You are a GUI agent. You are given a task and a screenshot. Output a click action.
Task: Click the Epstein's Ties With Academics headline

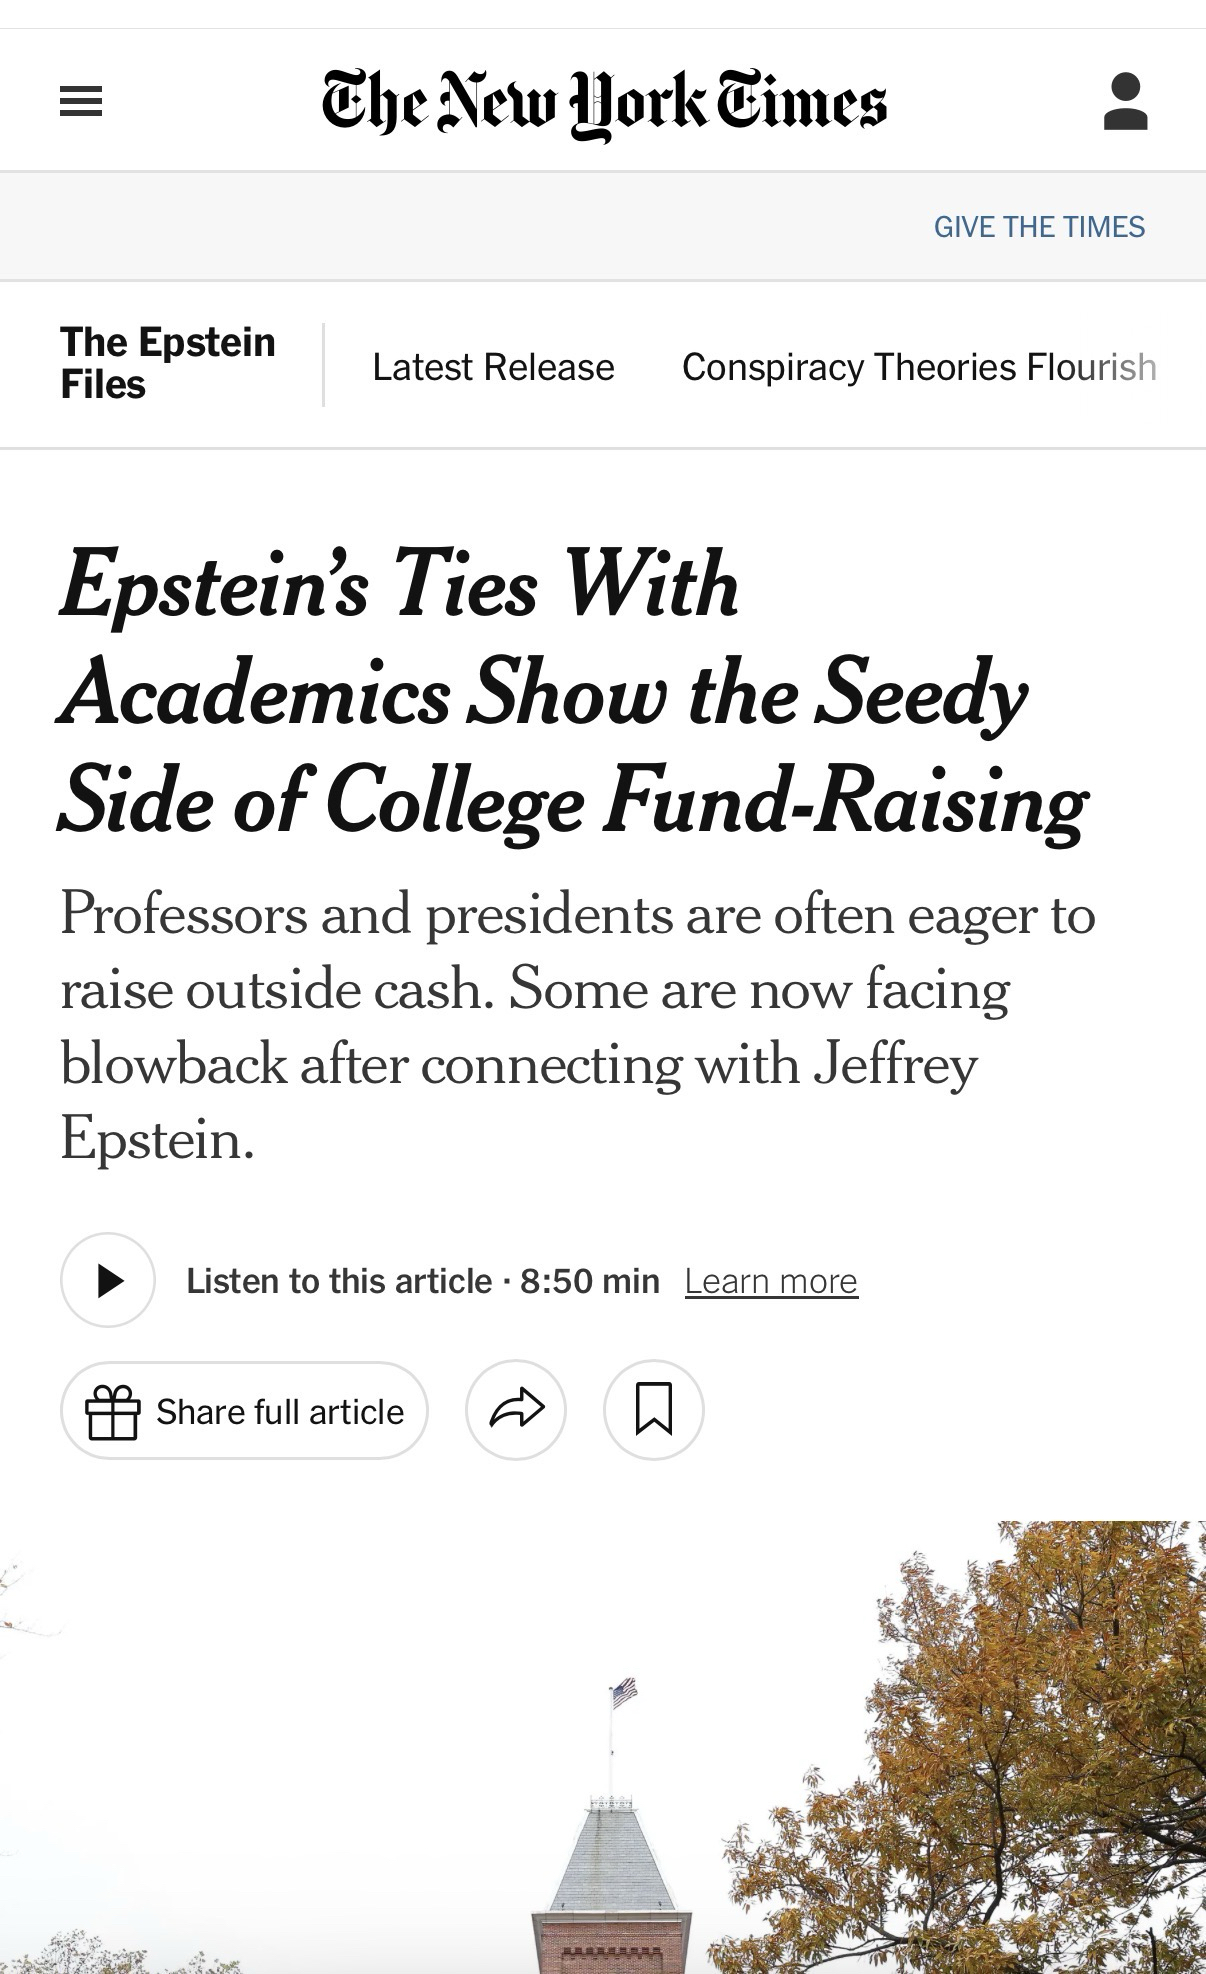click(570, 692)
